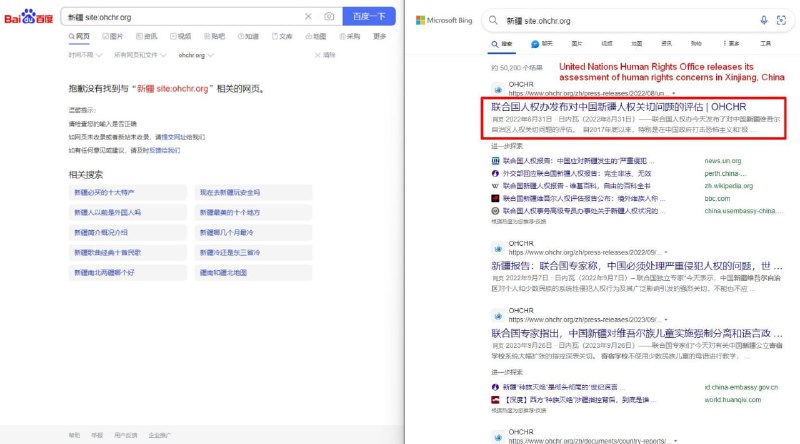Open Baidu camera image search
Image resolution: width=800 pixels, height=444 pixels.
tap(329, 16)
